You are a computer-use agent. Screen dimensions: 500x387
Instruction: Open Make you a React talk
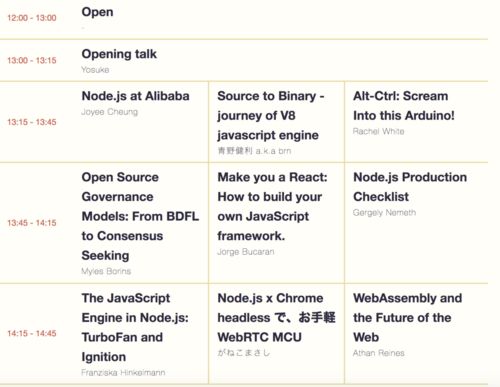point(272,206)
